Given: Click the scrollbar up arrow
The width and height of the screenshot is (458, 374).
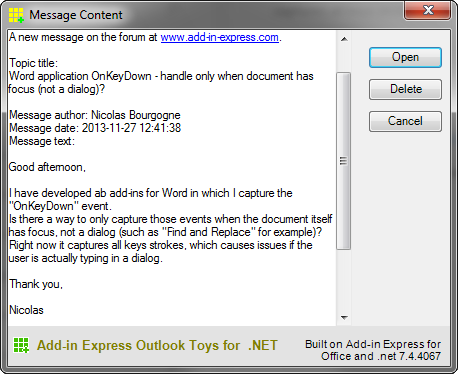Looking at the screenshot, I should point(344,39).
